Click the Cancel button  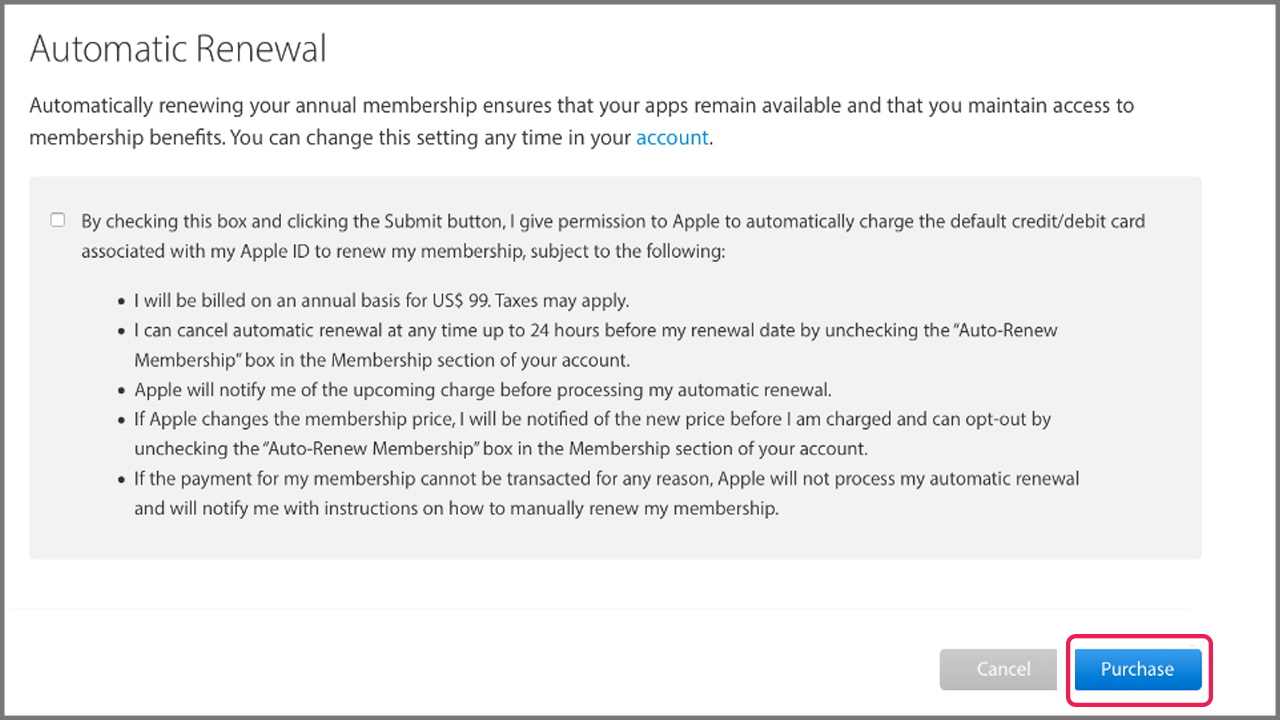998,670
